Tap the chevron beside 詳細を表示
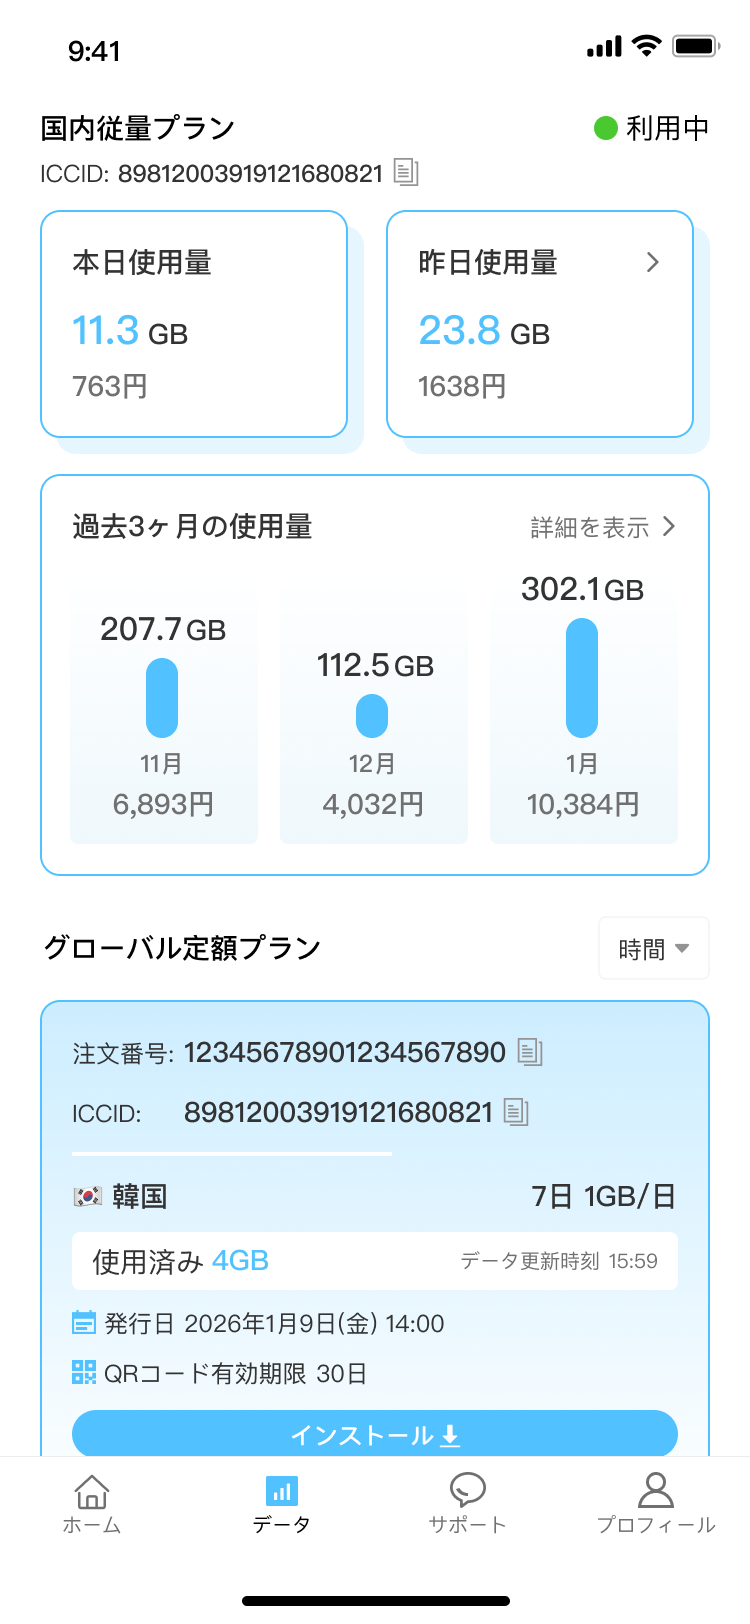 669,527
